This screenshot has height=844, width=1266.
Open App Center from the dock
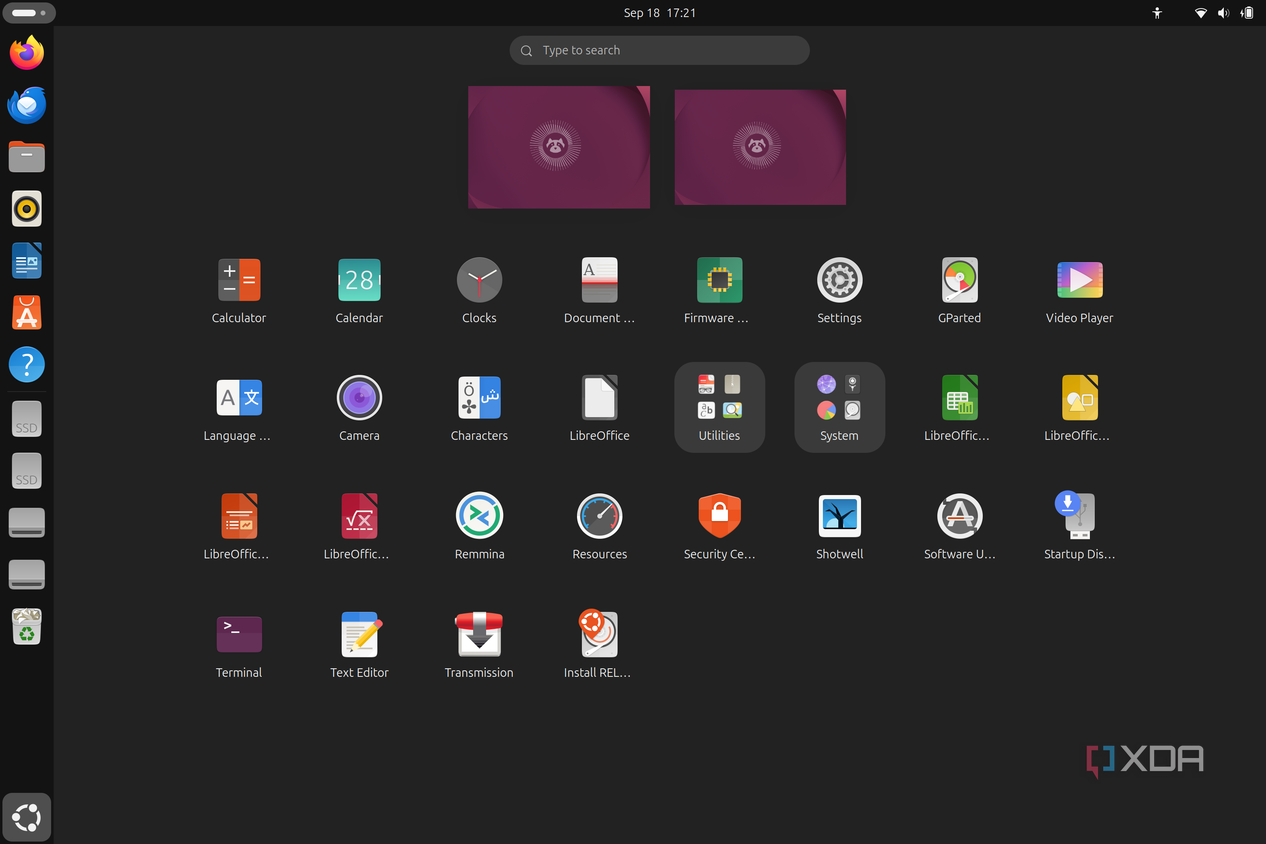tap(27, 312)
